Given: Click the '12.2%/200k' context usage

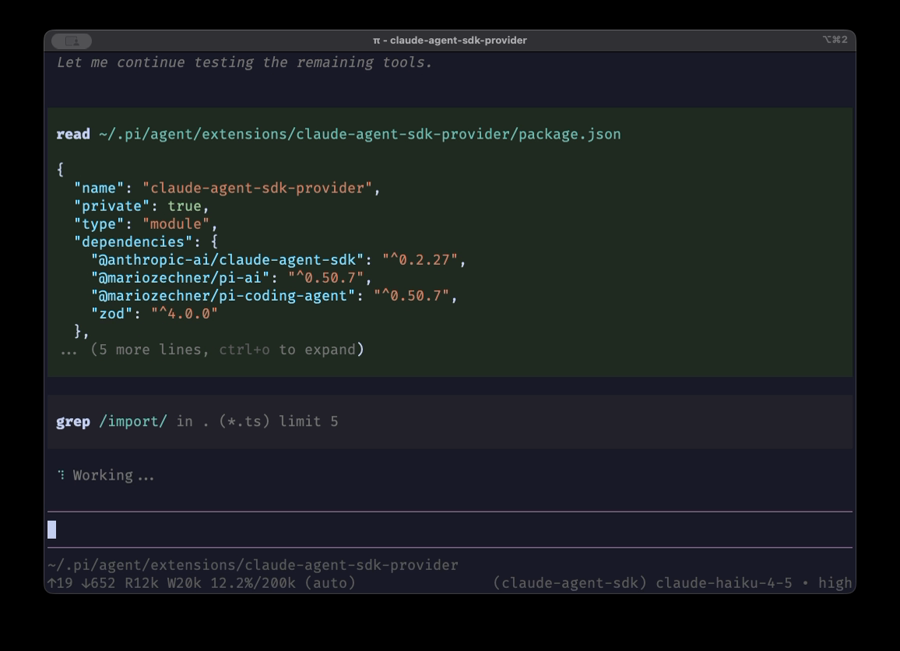Looking at the screenshot, I should (x=253, y=583).
